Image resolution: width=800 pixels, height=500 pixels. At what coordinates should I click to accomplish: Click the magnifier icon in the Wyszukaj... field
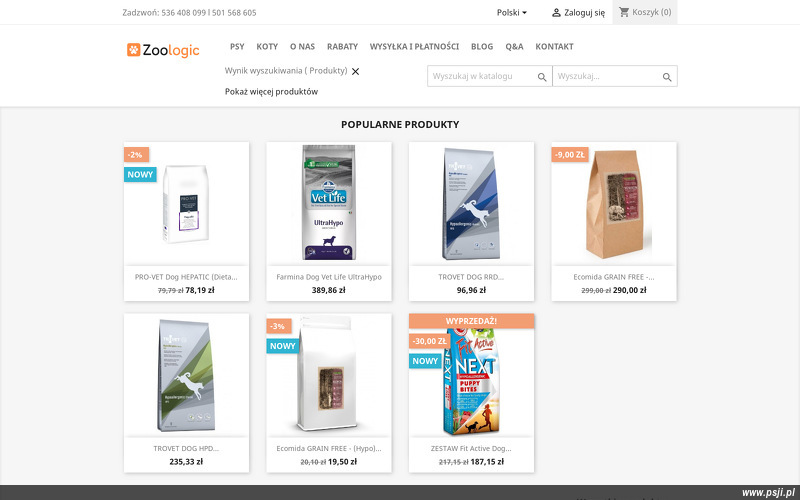667,77
